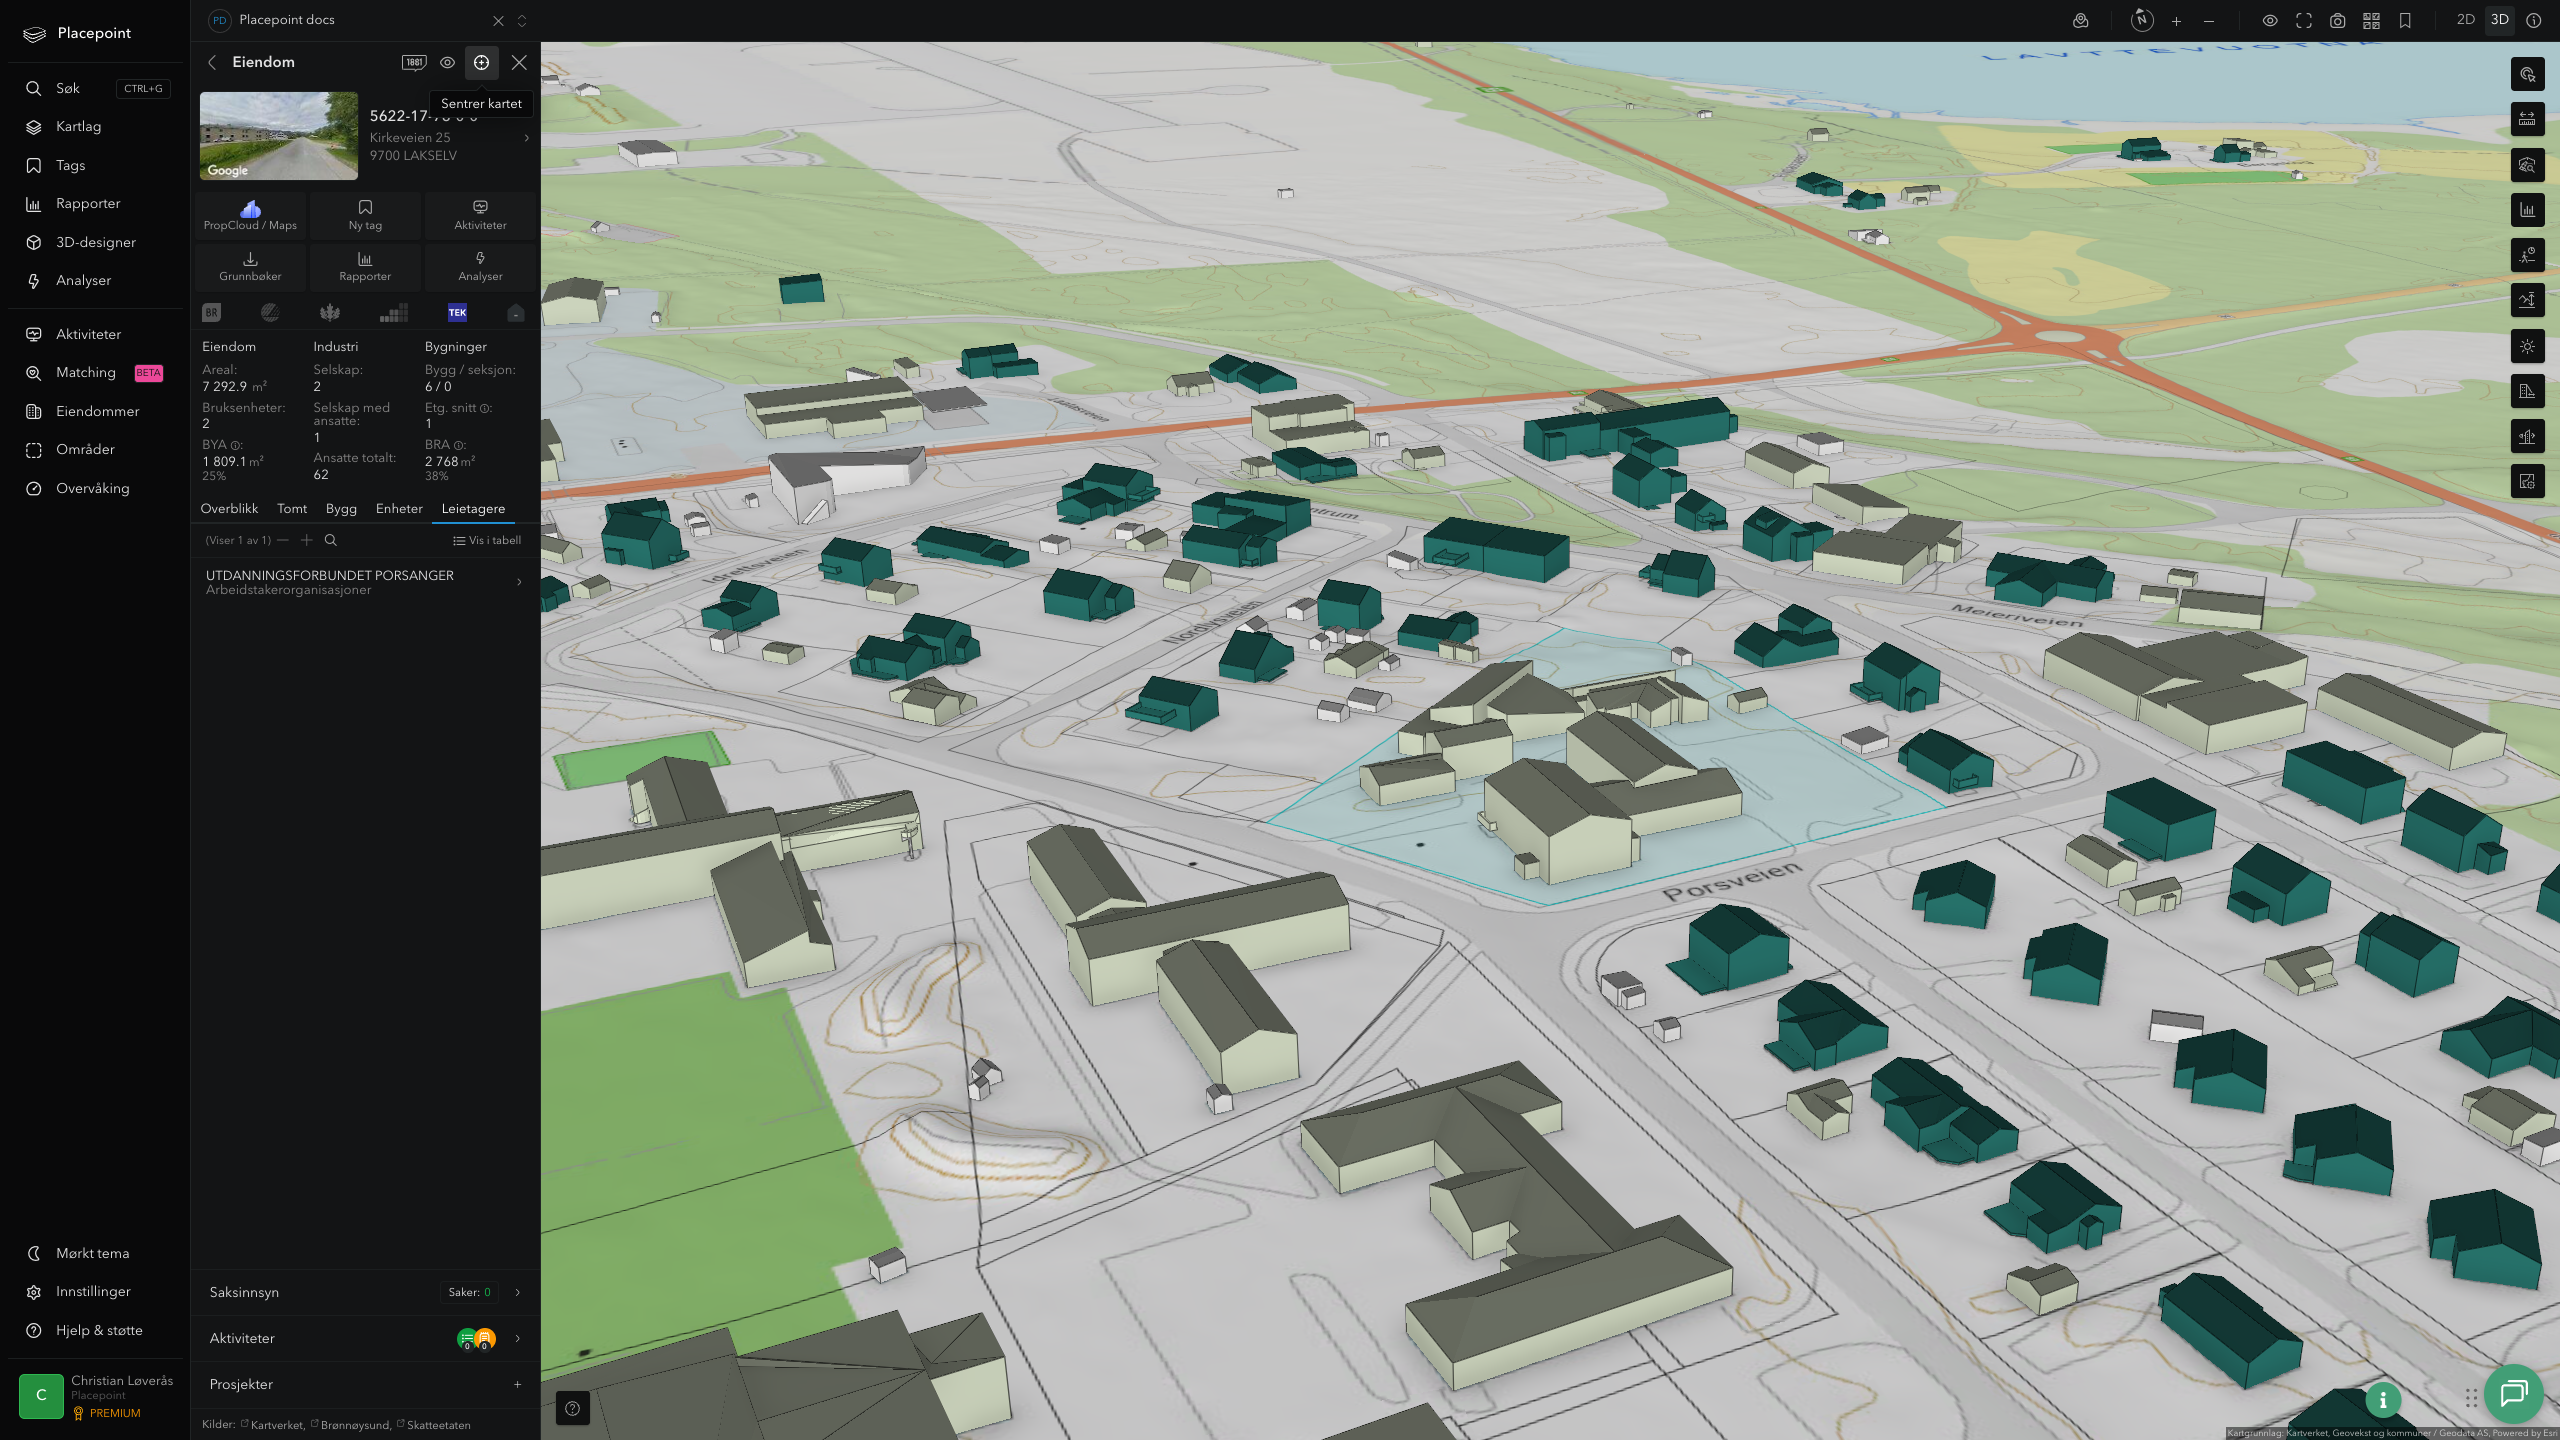Click the Analyser button in property panel

click(480, 266)
